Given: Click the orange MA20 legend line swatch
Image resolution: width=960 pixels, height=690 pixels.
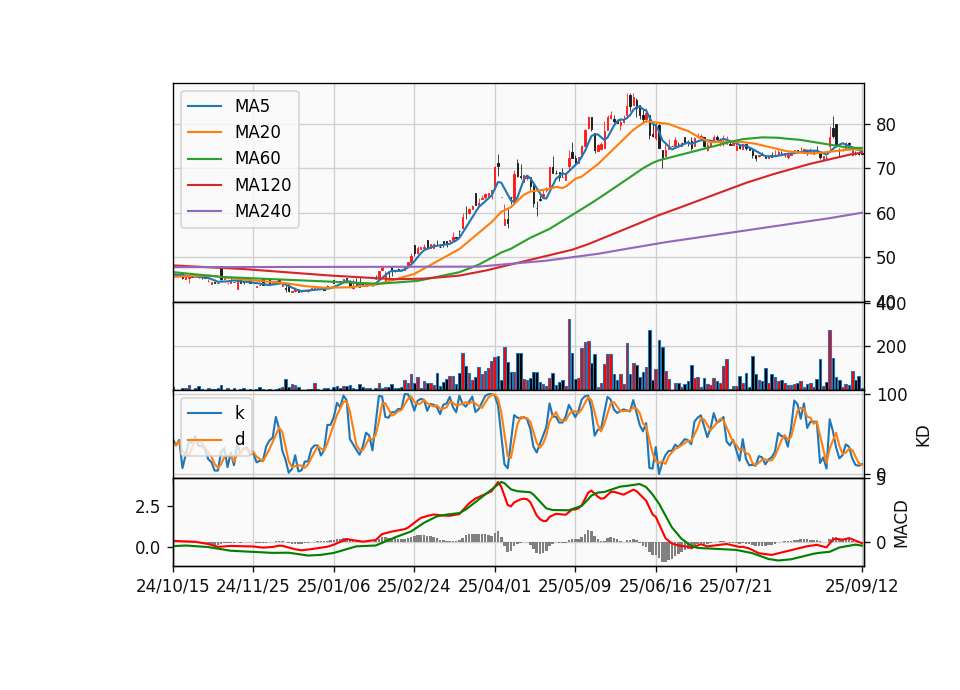Looking at the screenshot, I should tap(204, 132).
